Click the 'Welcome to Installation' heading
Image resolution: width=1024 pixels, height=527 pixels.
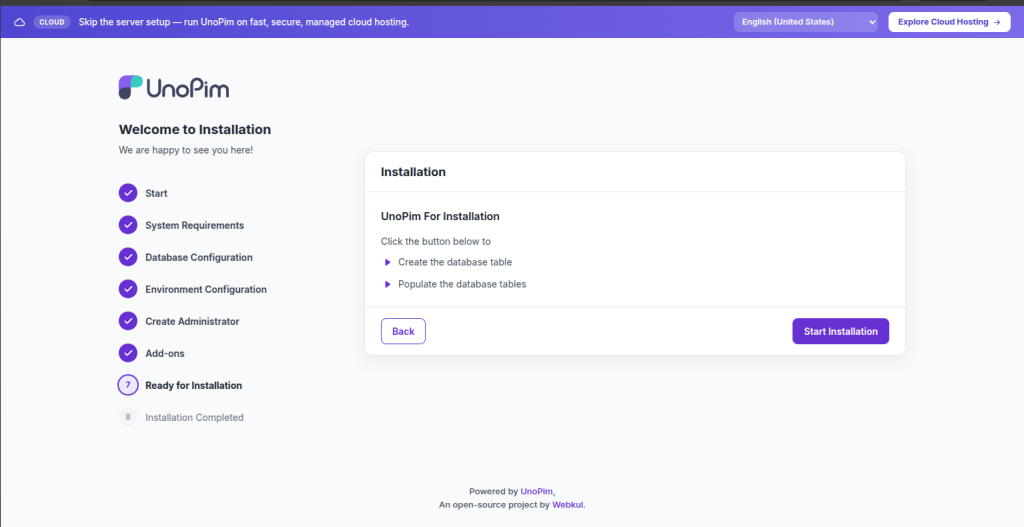coord(195,129)
